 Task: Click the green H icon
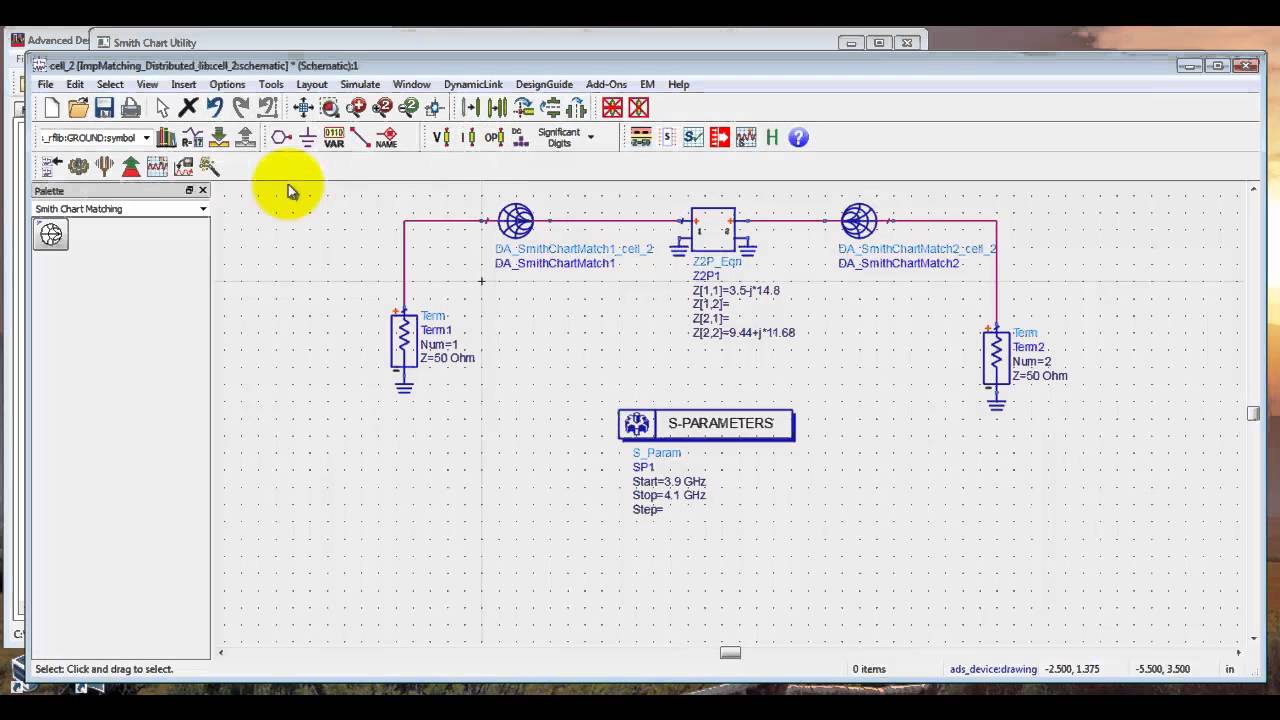click(x=772, y=138)
